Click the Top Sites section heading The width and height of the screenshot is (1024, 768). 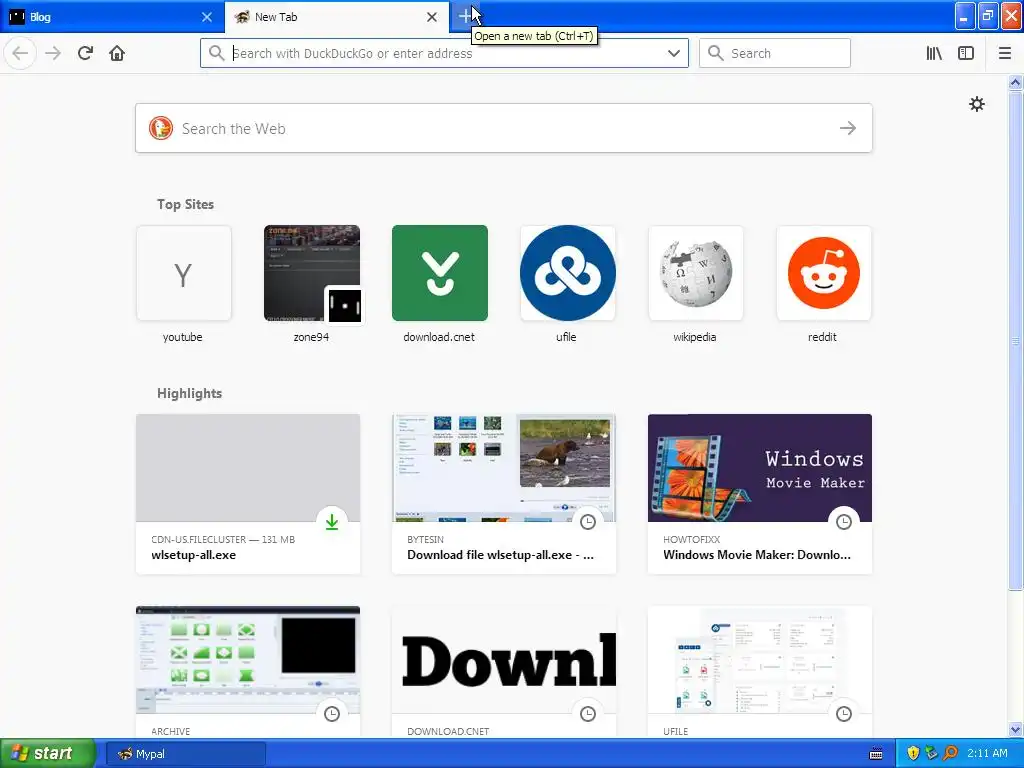click(x=185, y=204)
